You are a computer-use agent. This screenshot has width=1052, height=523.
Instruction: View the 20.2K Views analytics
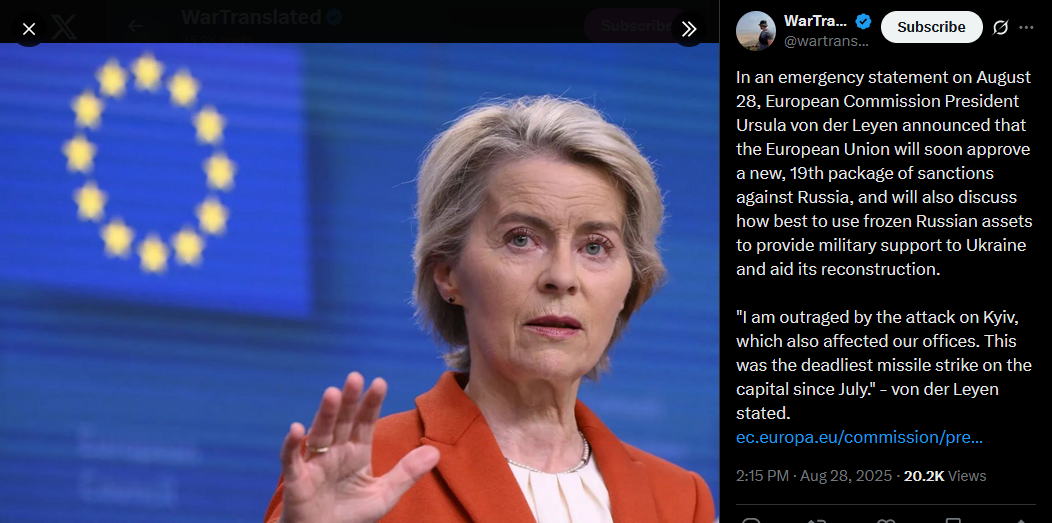pyautogui.click(x=945, y=476)
